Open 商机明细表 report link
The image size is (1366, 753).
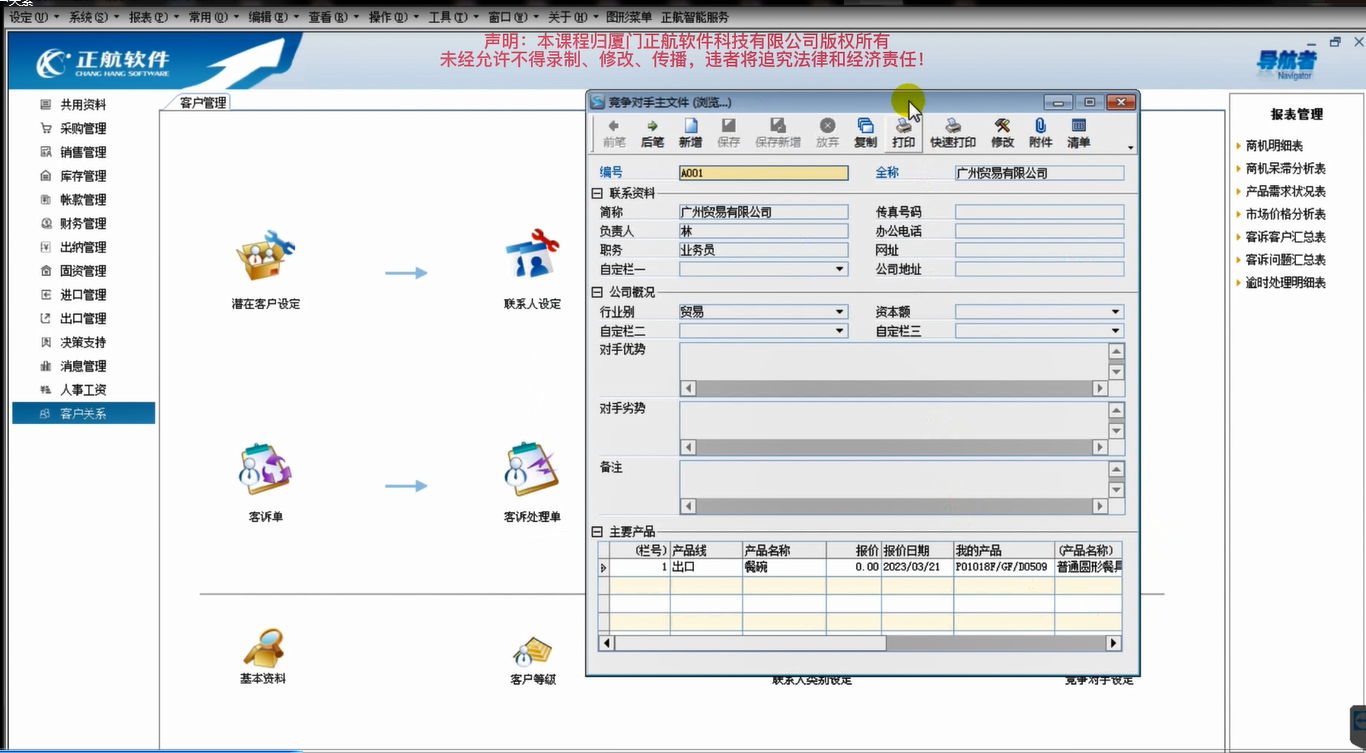1274,146
